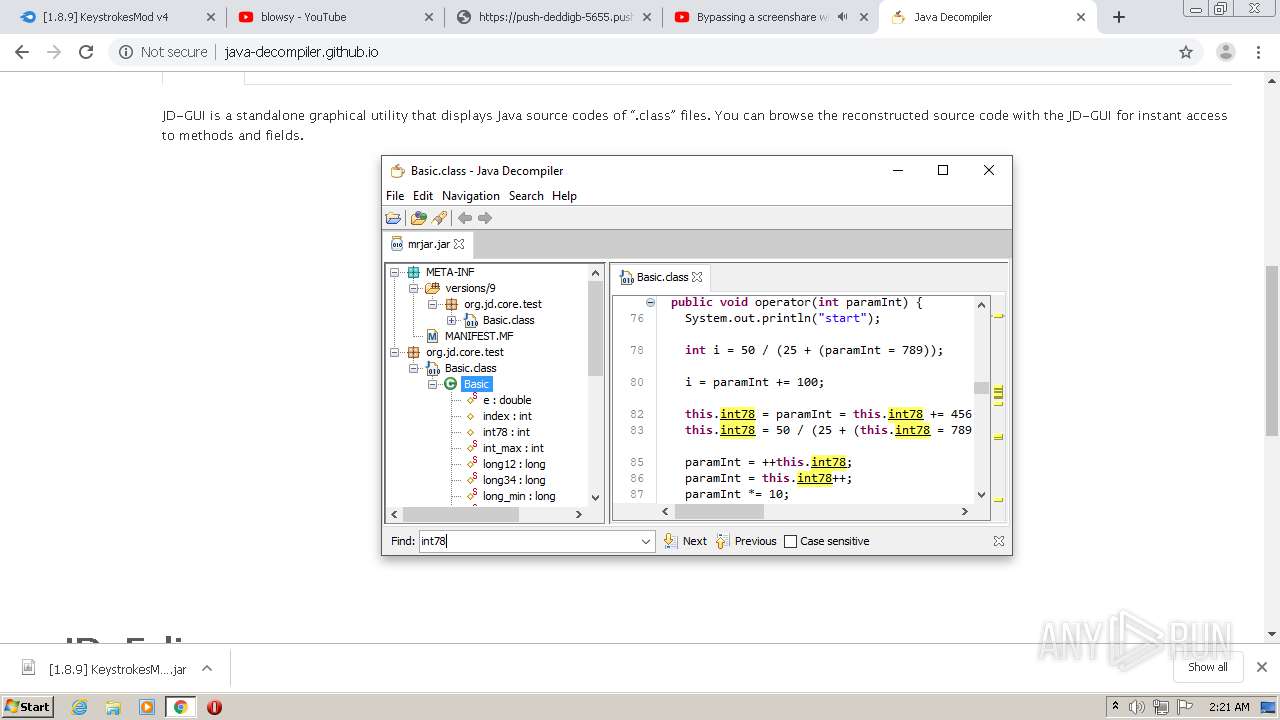Image resolution: width=1280 pixels, height=720 pixels.
Task: Open the Help menu
Action: (564, 196)
